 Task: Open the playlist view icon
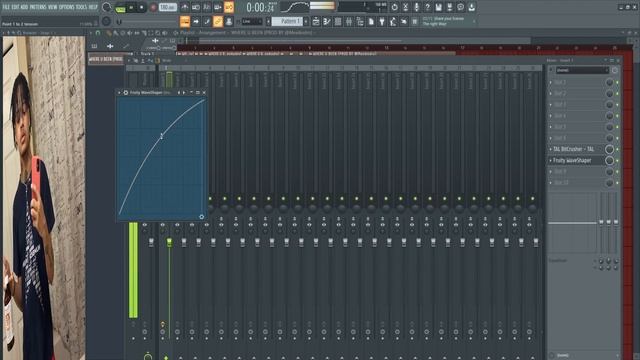click(316, 21)
